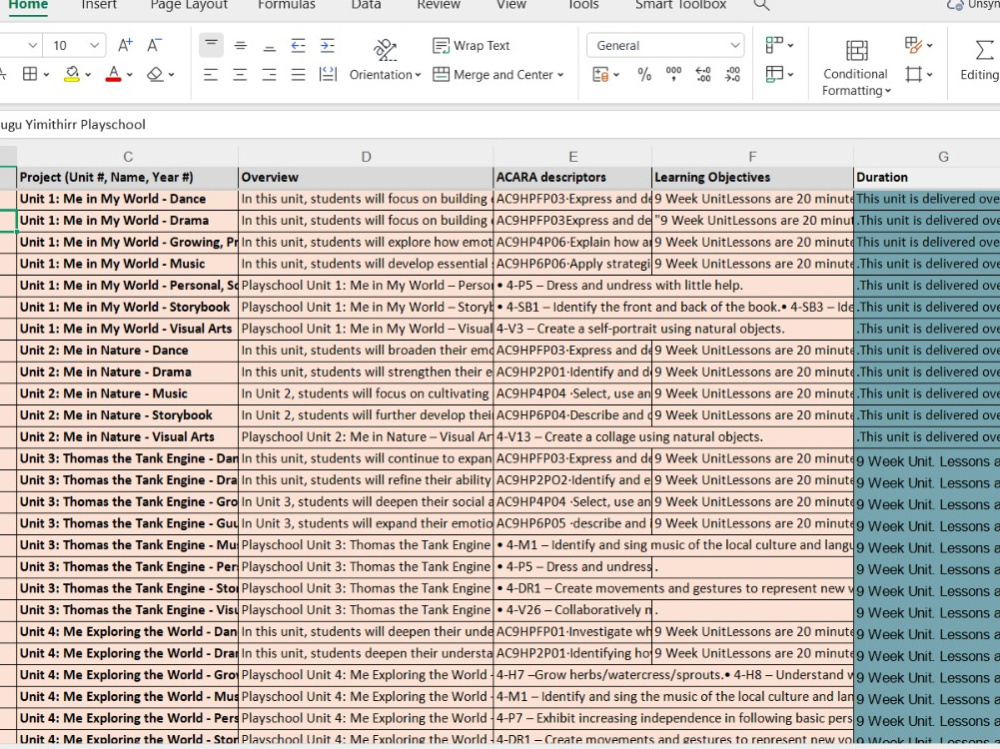
Task: Expand the Merge and Center dropdown arrow
Action: click(561, 75)
